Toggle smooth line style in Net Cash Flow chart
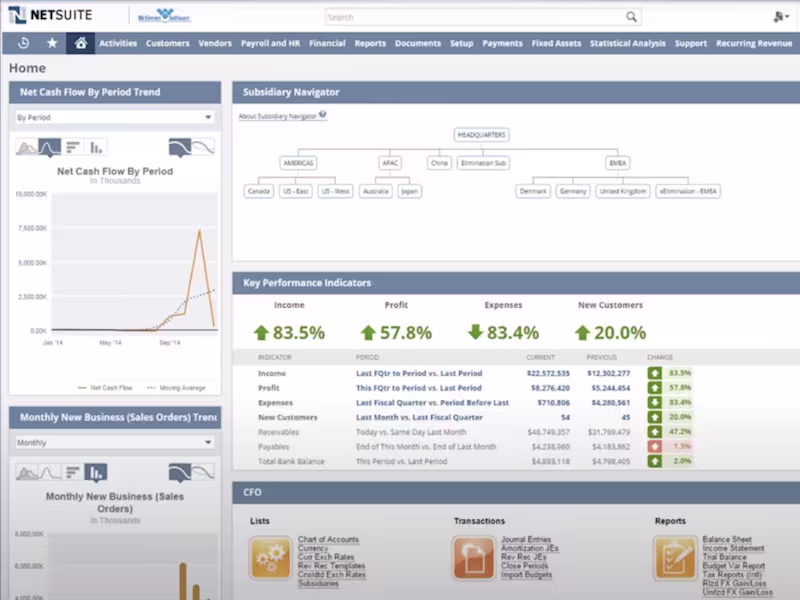 180,147
